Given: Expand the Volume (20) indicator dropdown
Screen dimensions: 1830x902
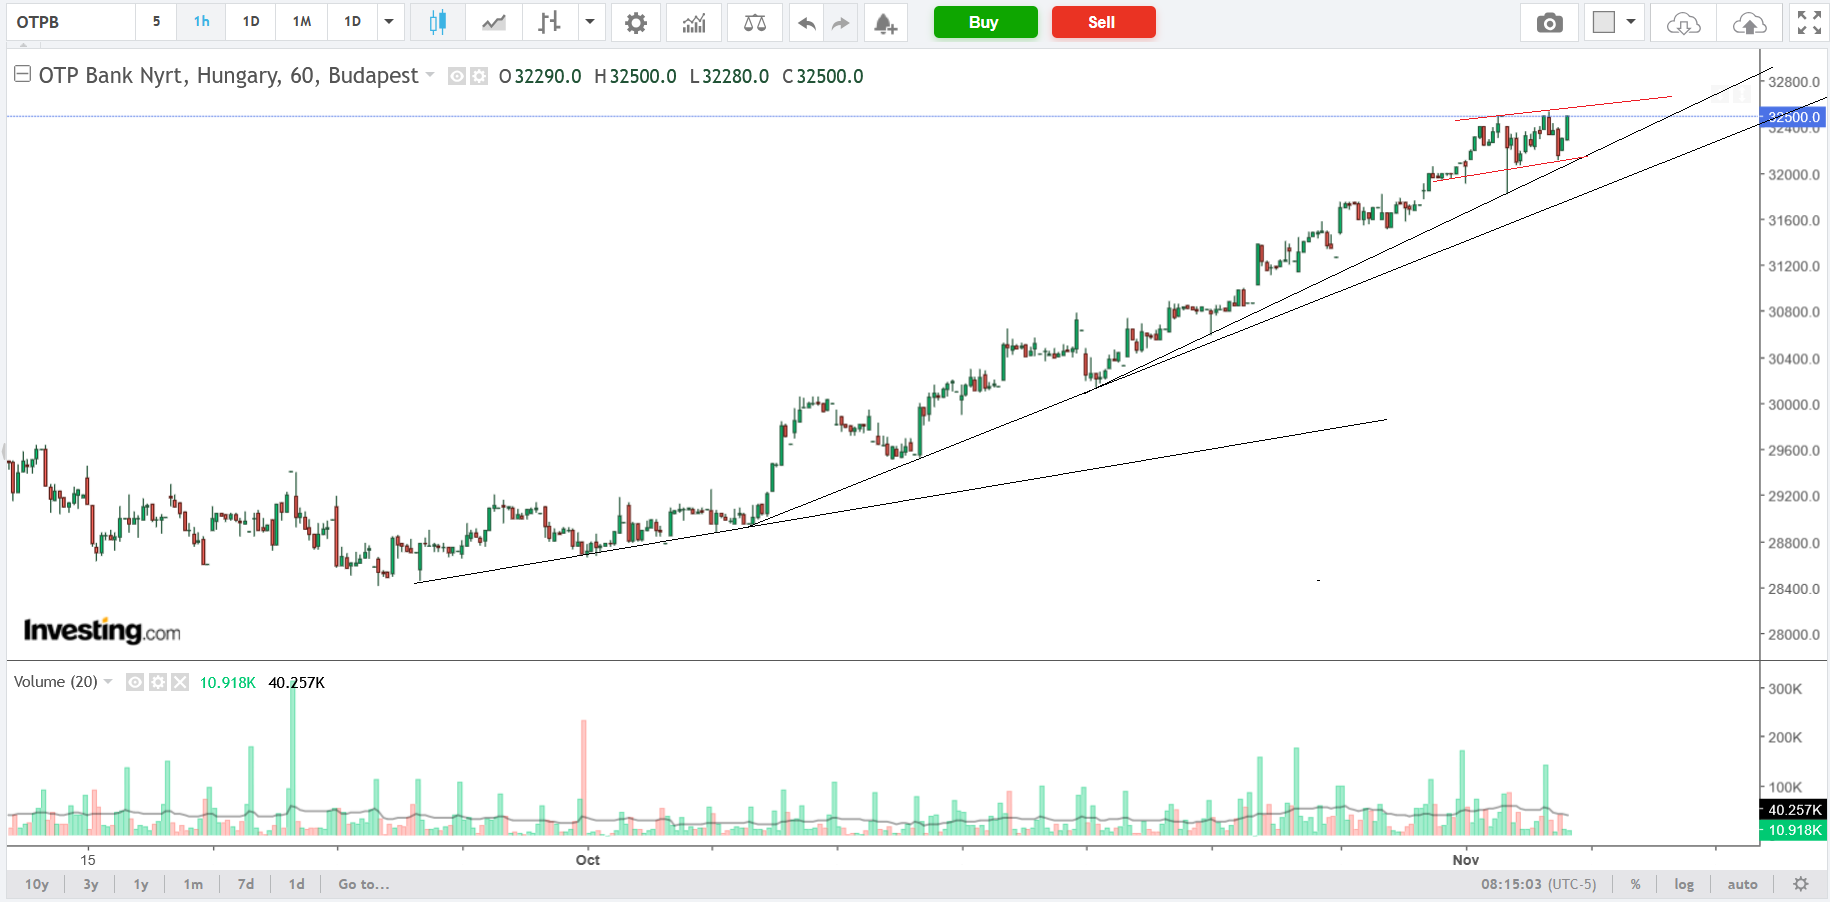Looking at the screenshot, I should coord(108,682).
